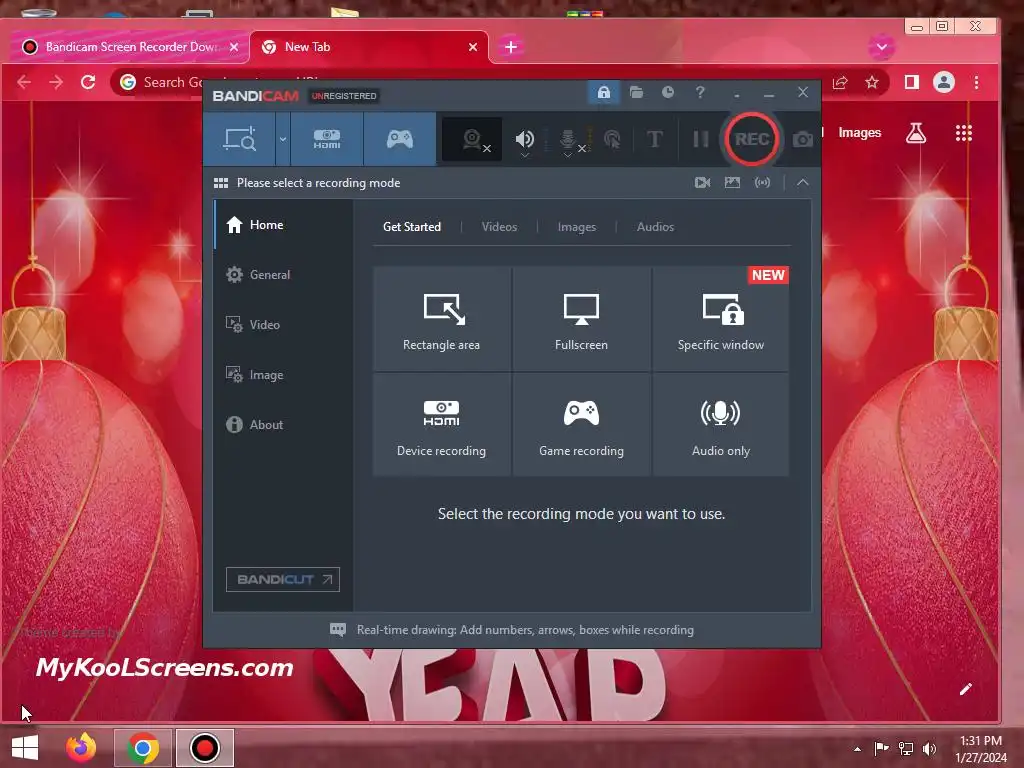
Task: Open the About section
Action: (283, 424)
